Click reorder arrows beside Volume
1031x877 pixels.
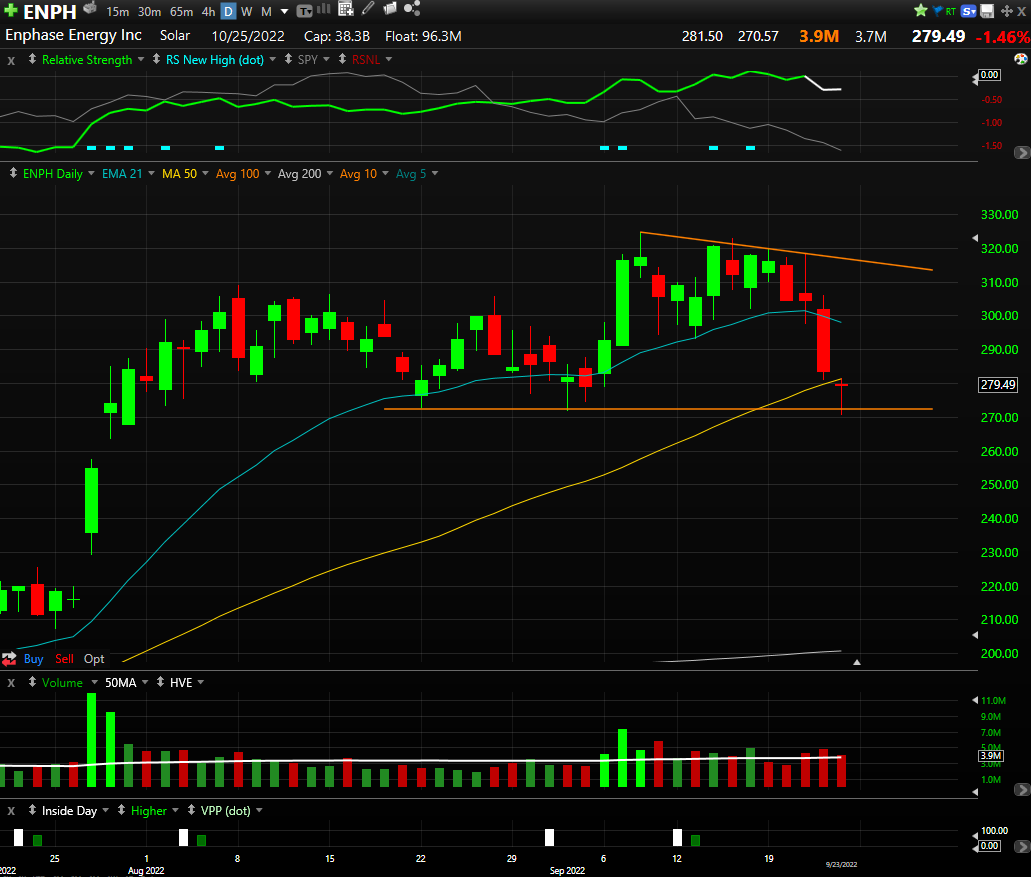[32, 682]
